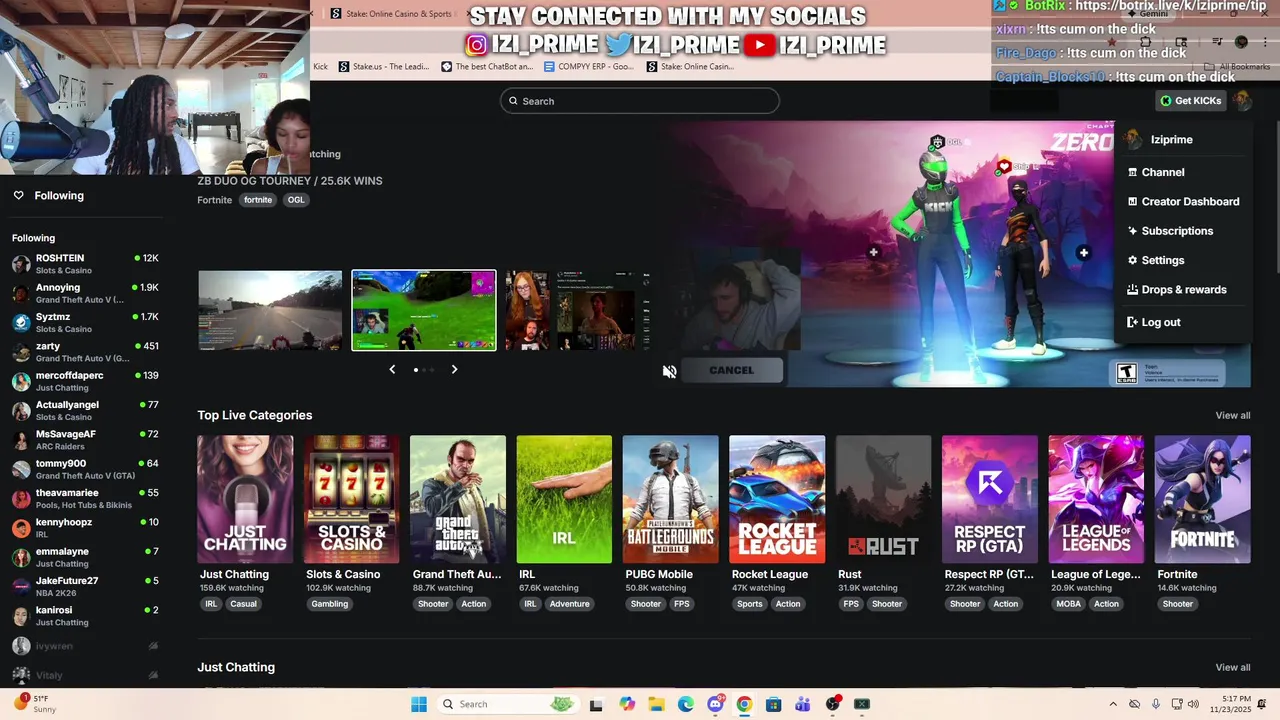Open kanirosi's avatar in the sidebar
The width and height of the screenshot is (1280, 720).
pyautogui.click(x=21, y=616)
